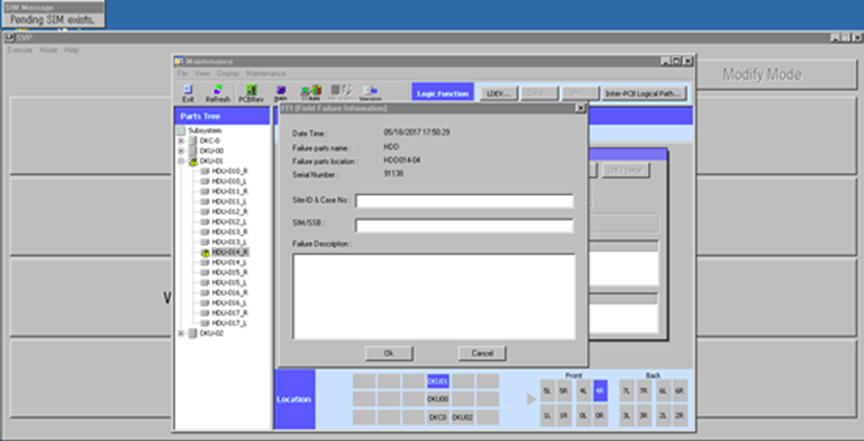
Task: Expand the DKU-02 tree node
Action: 181,334
